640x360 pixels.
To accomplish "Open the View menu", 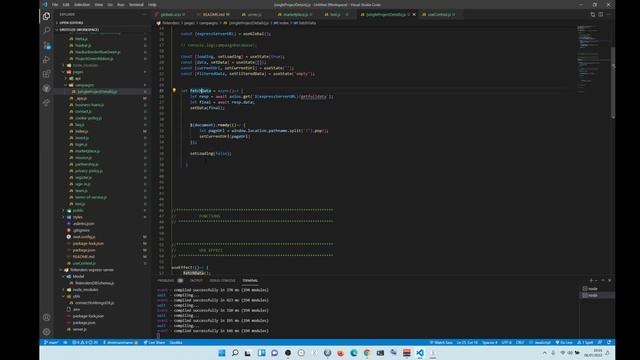I will pyautogui.click(x=99, y=4).
